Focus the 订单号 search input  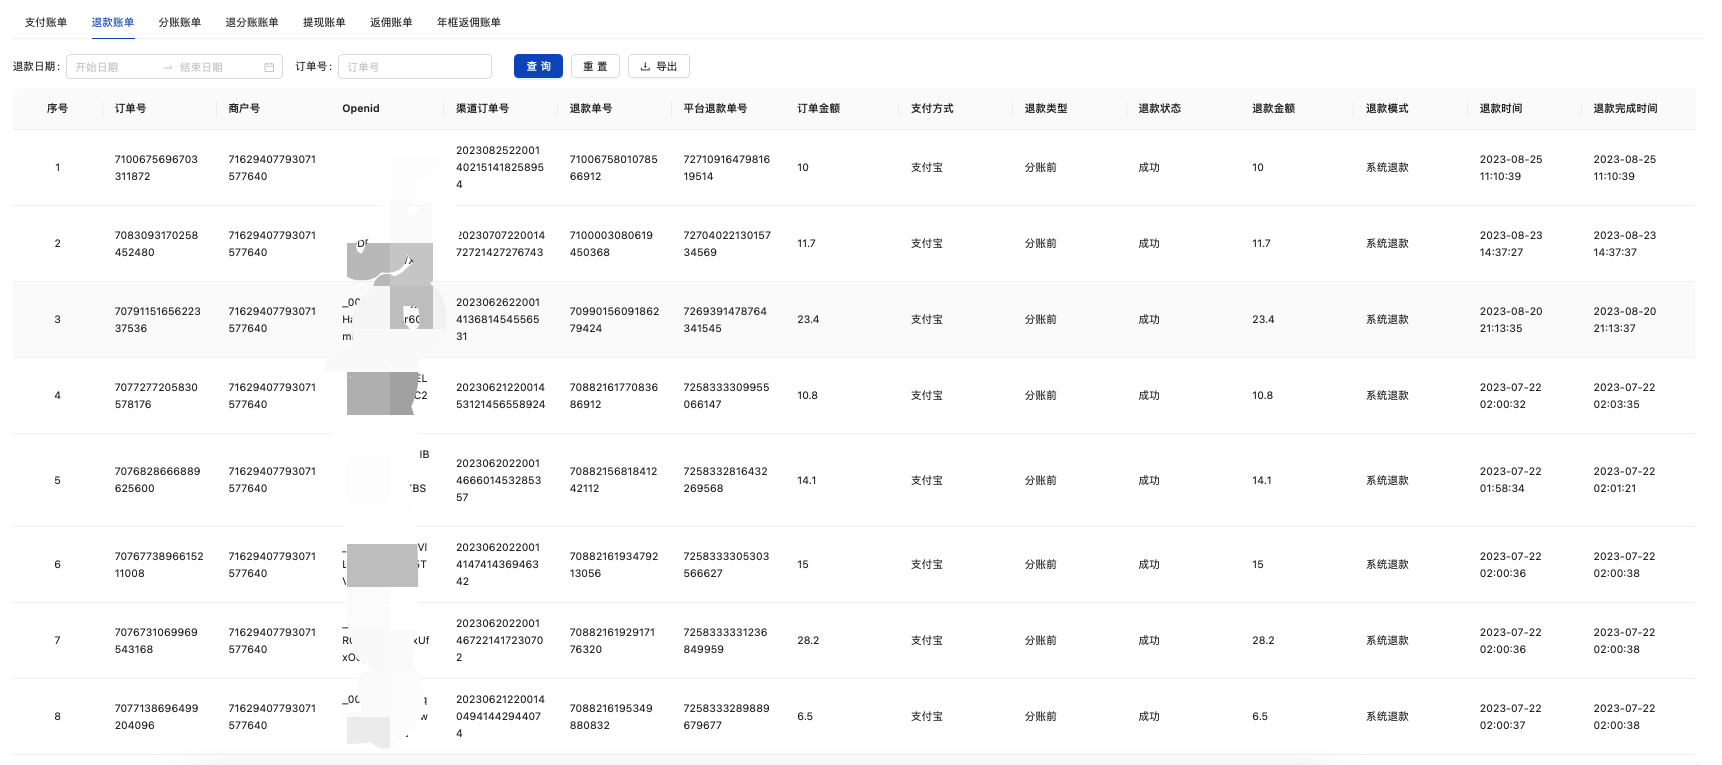click(x=415, y=67)
